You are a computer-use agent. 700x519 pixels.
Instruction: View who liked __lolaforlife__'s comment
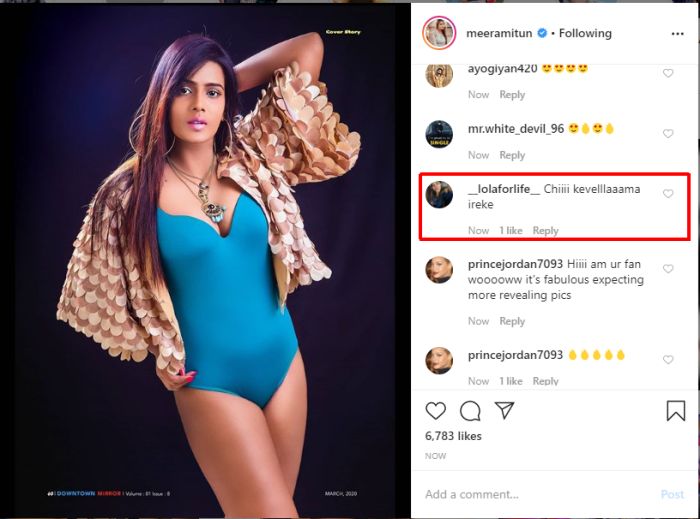pyautogui.click(x=511, y=231)
